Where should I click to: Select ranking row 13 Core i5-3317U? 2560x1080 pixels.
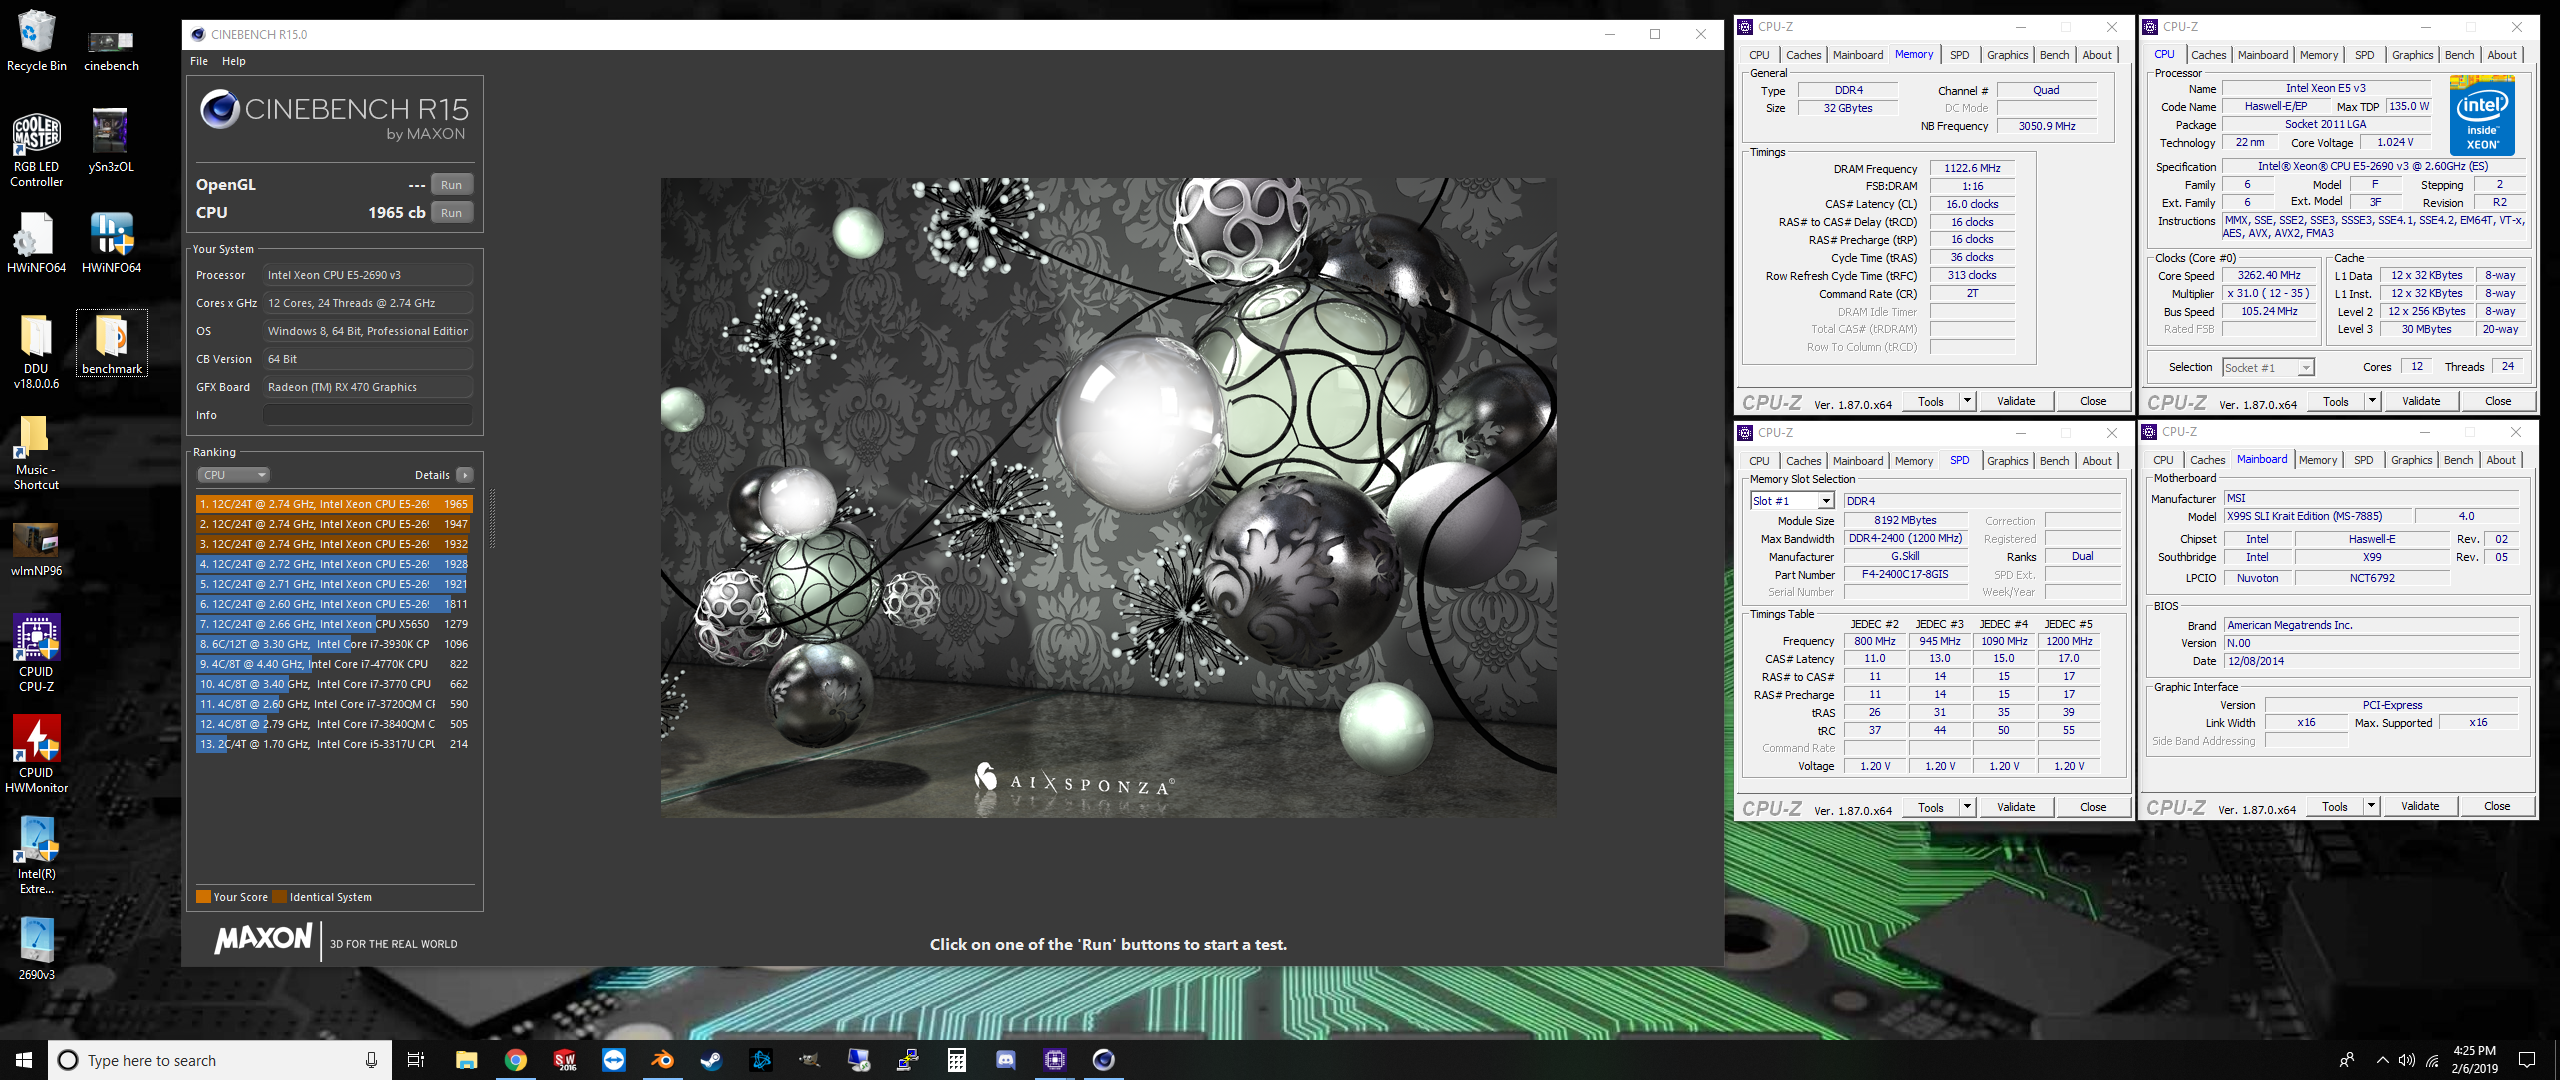(x=333, y=744)
